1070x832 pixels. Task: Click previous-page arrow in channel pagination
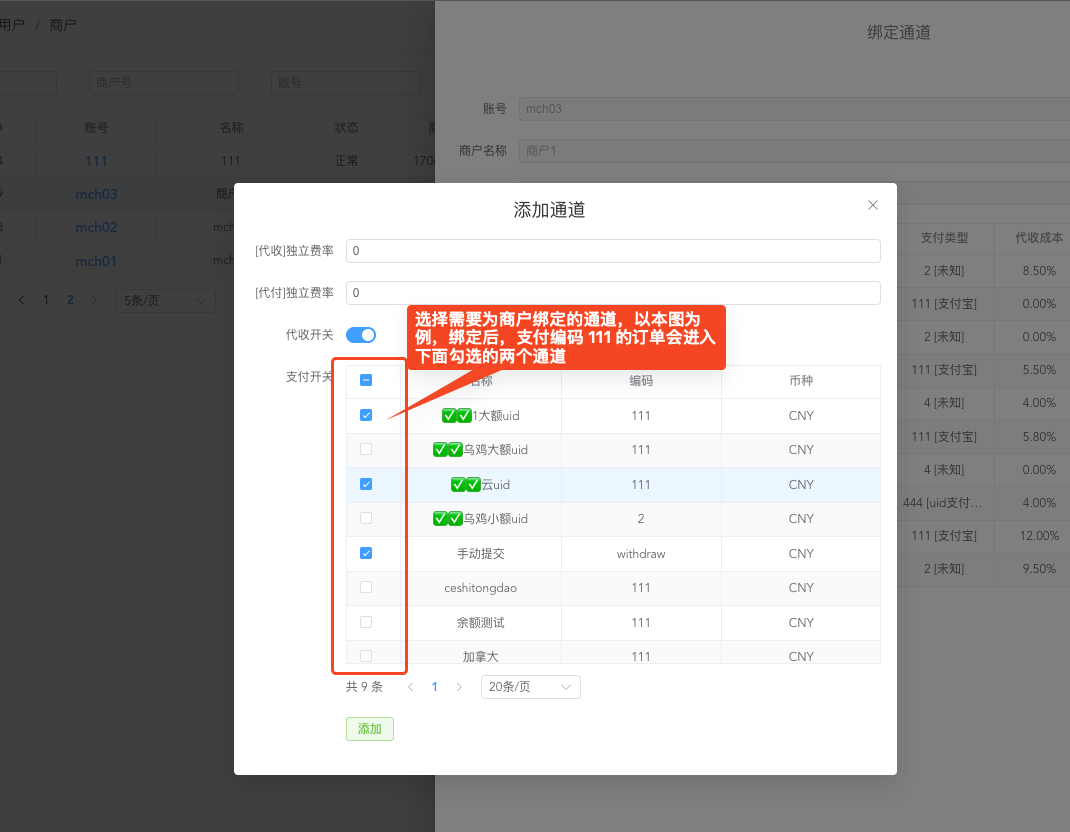[x=410, y=687]
